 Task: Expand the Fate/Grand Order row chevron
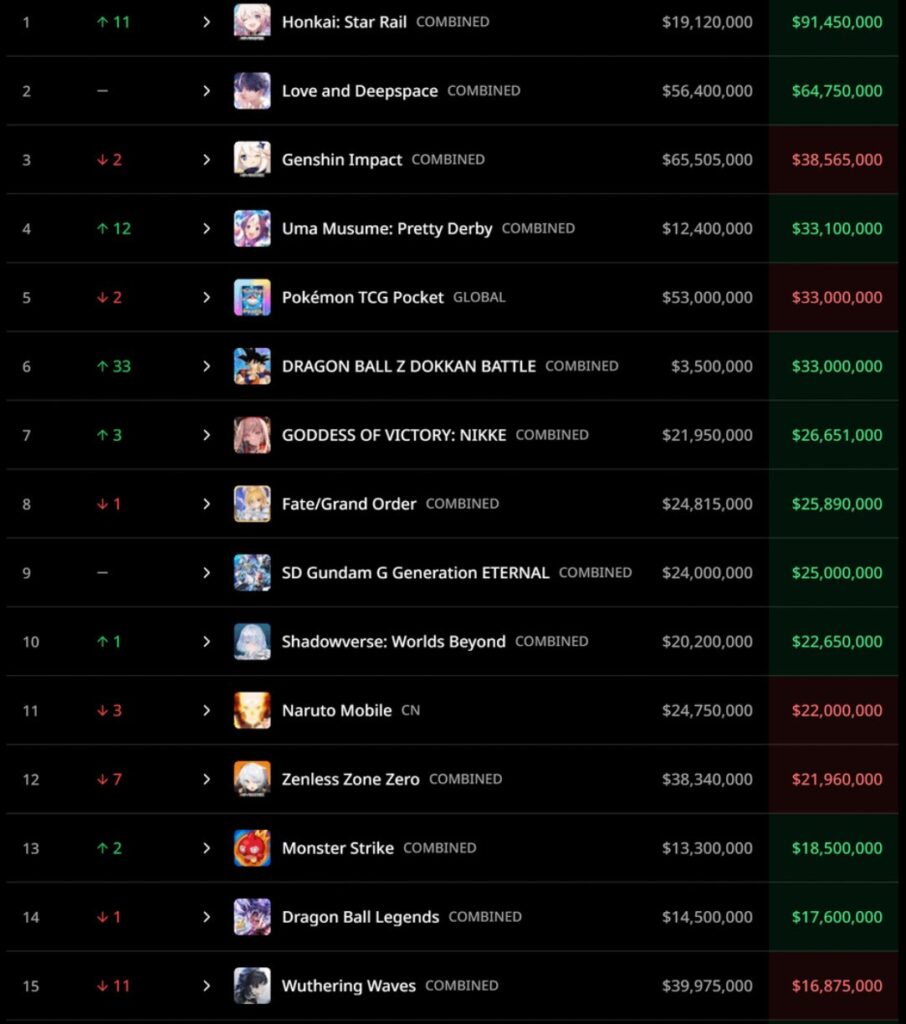click(x=207, y=504)
